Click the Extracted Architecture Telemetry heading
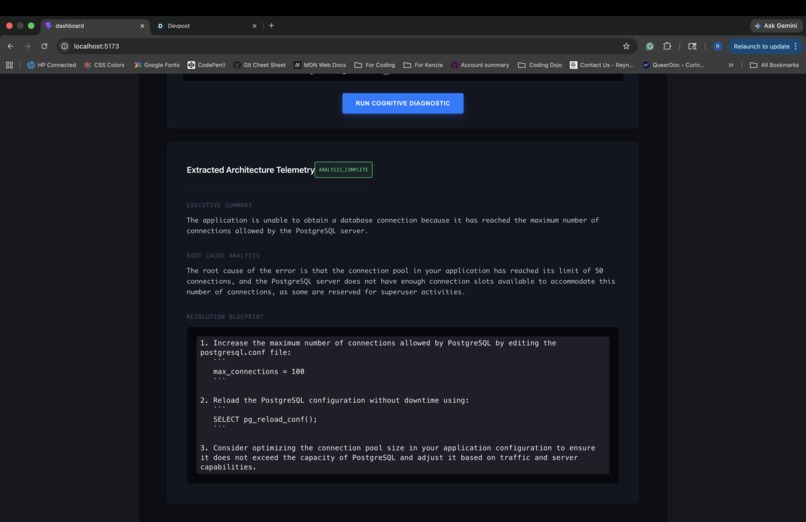Screen dimensions: 806x522 250,170
